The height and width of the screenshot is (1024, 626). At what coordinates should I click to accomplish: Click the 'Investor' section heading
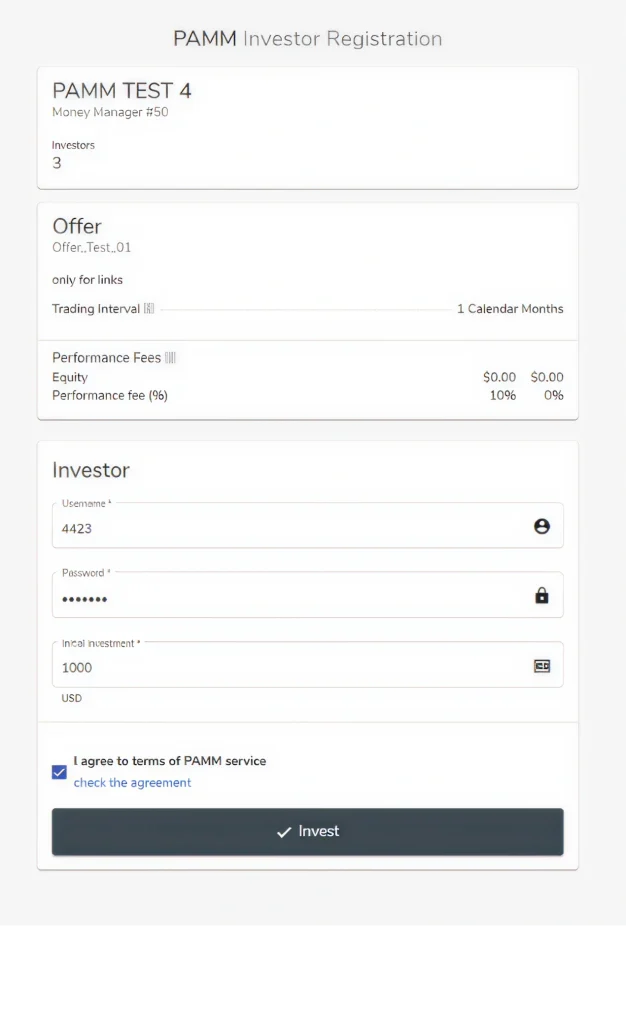(91, 470)
